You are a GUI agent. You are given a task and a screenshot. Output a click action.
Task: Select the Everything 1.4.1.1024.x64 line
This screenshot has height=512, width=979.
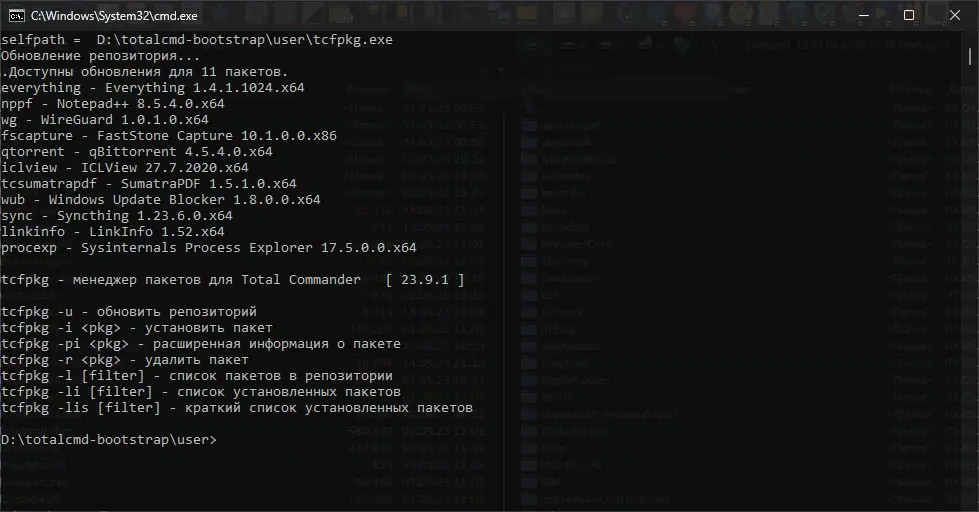click(153, 88)
